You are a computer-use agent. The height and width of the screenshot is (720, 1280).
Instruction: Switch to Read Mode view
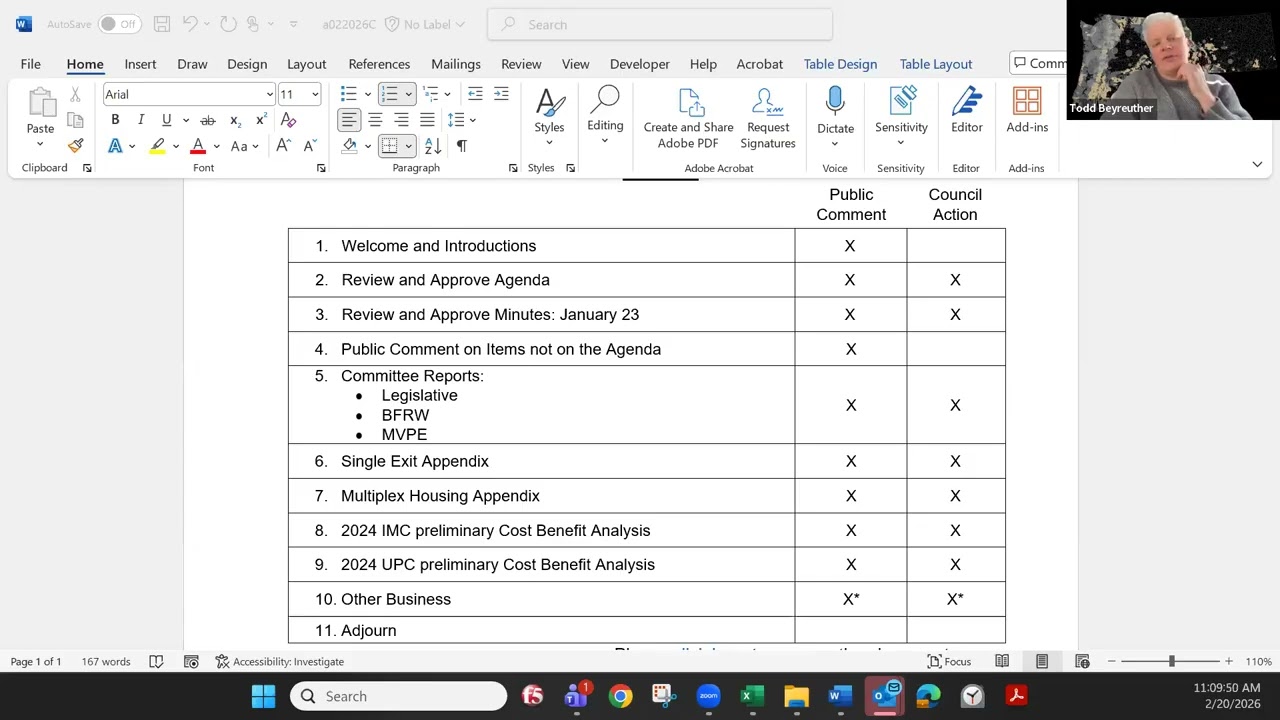1002,661
